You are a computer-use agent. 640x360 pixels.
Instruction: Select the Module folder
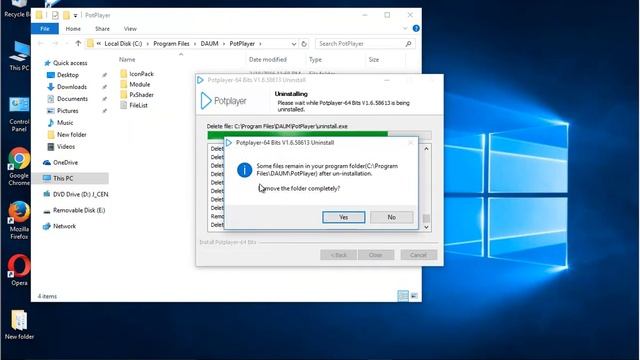tap(135, 84)
